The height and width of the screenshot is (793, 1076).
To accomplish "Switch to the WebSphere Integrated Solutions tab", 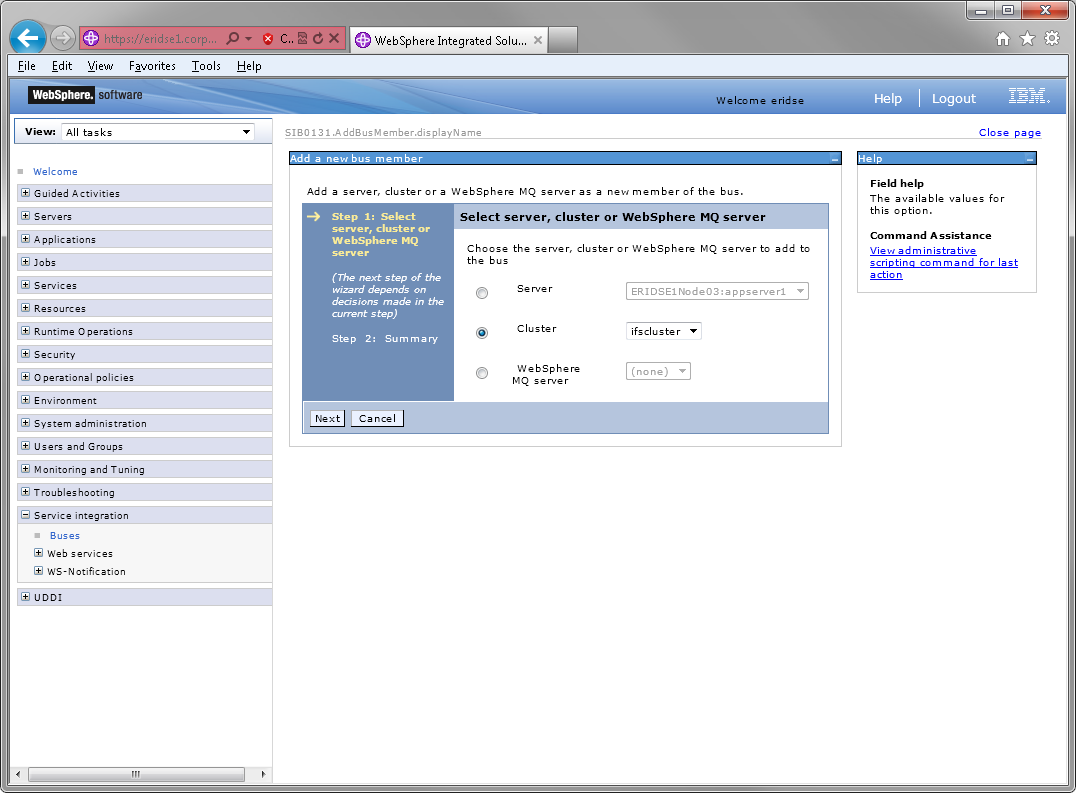I will [x=449, y=40].
